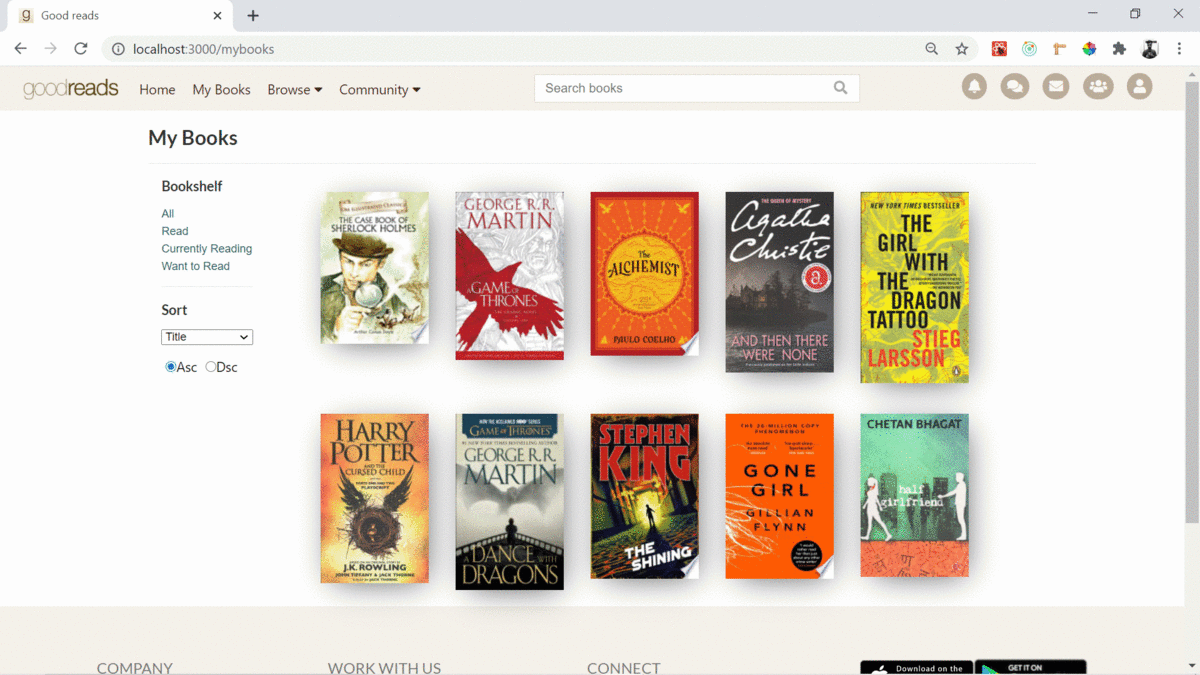1200x675 pixels.
Task: Open the Title sort dropdown
Action: 207,337
